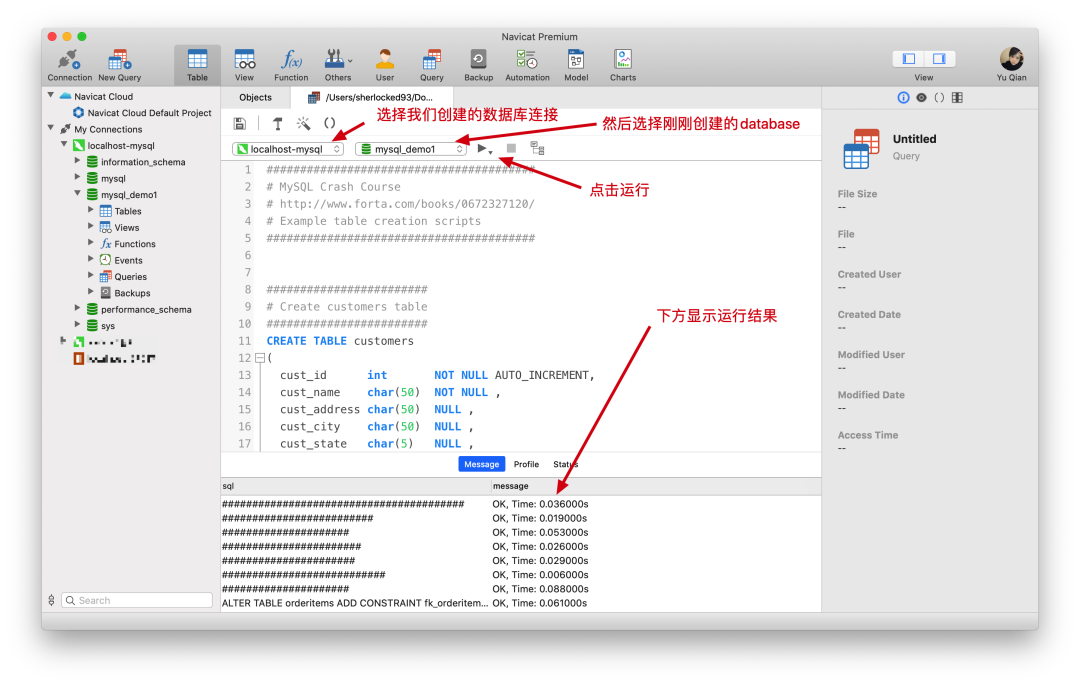Click the sql column header in results
This screenshot has height=685, width=1080.
(x=355, y=486)
